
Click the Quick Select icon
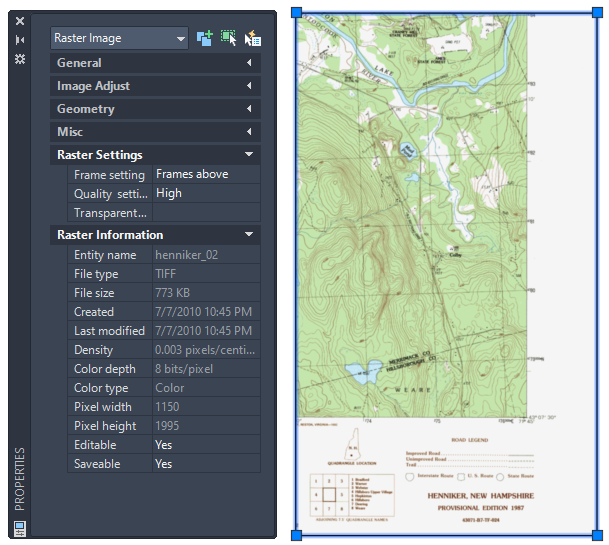pyautogui.click(x=253, y=38)
